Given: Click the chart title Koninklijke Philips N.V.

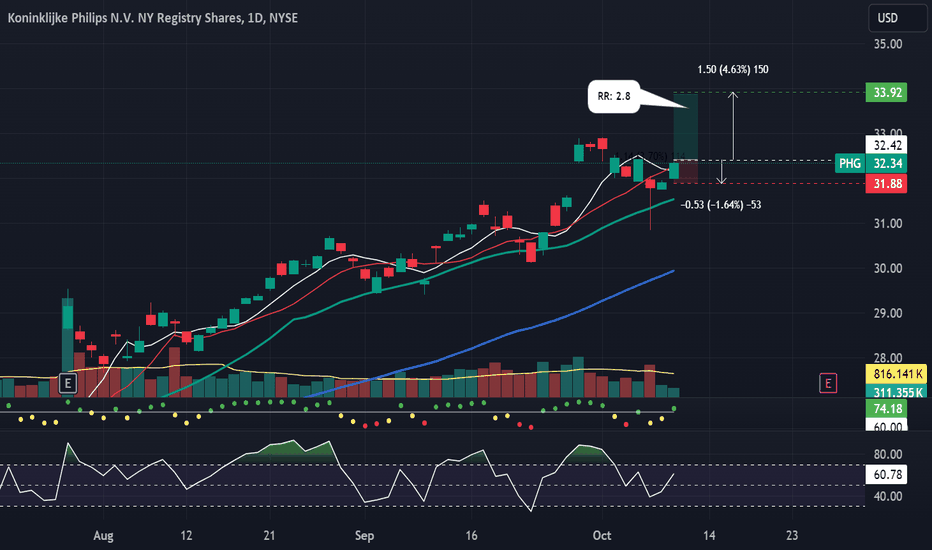Looking at the screenshot, I should tap(153, 18).
